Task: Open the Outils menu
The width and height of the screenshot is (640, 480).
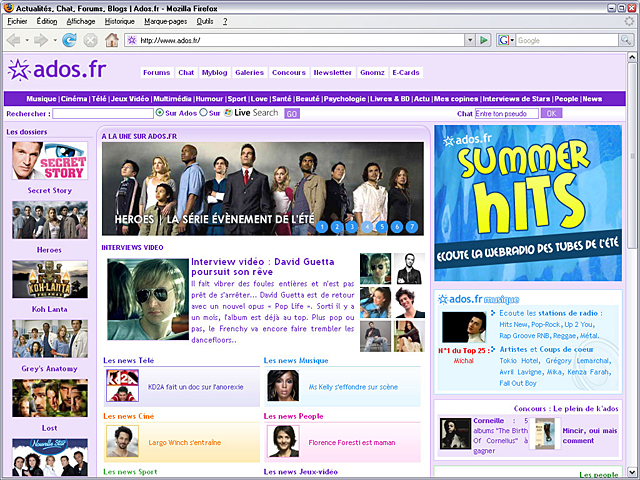Action: [x=205, y=21]
